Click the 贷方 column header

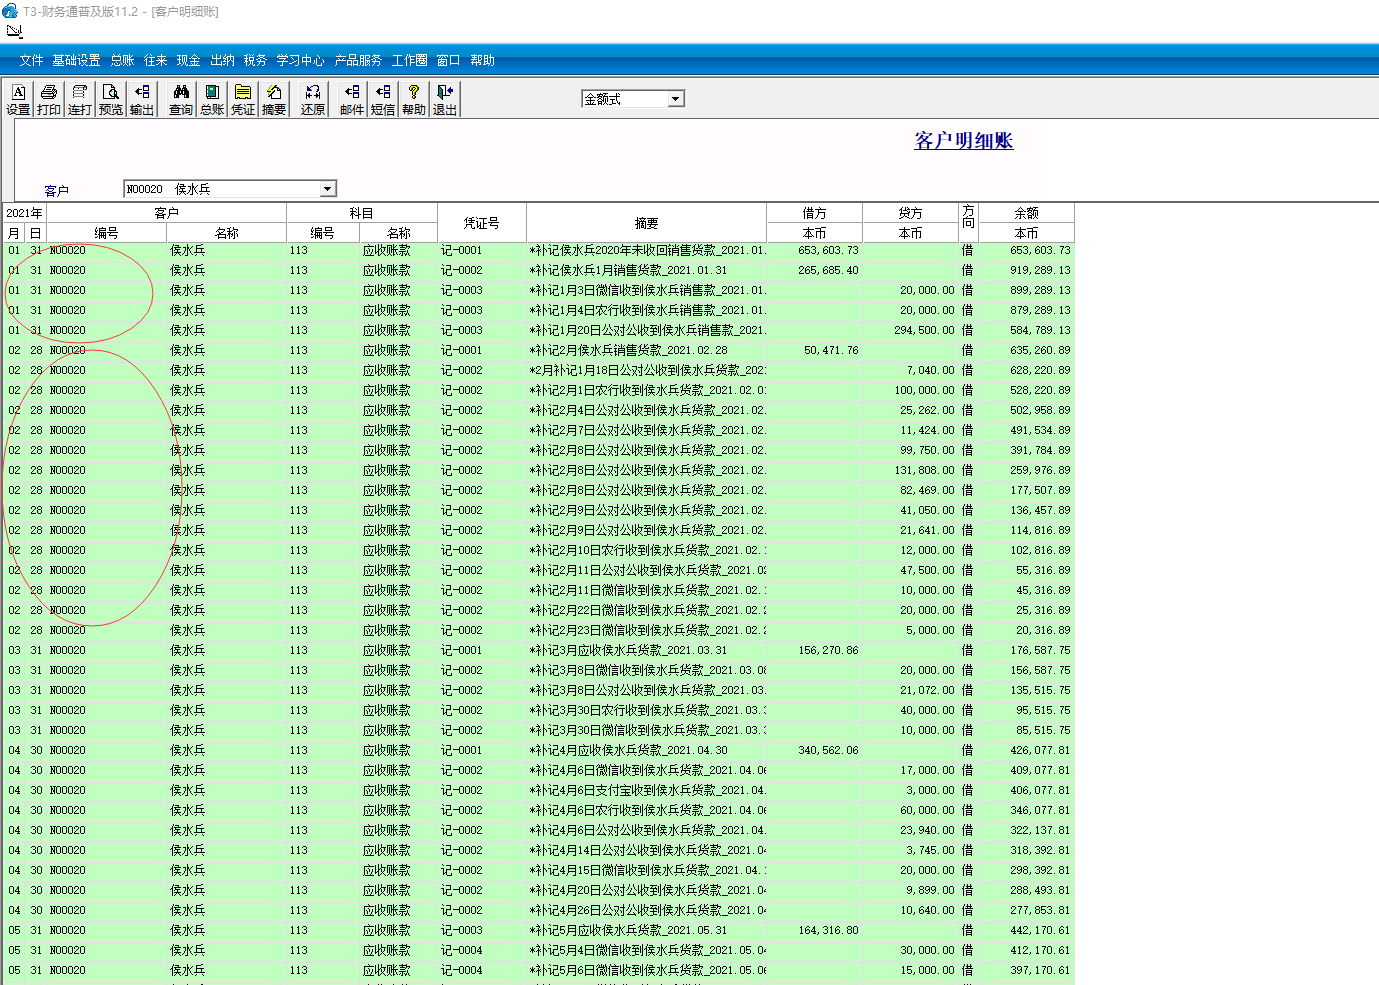tap(910, 213)
